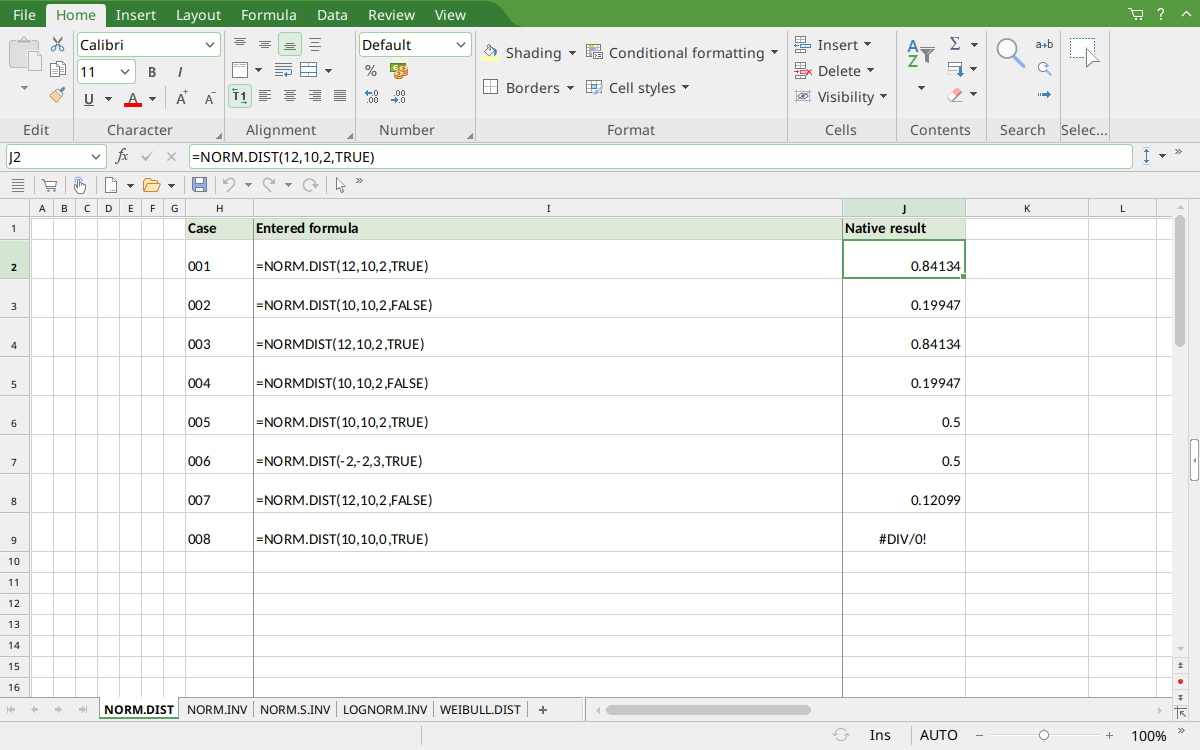This screenshot has height=750, width=1200.
Task: Switch to the Formula ribbon tab
Action: (x=268, y=15)
